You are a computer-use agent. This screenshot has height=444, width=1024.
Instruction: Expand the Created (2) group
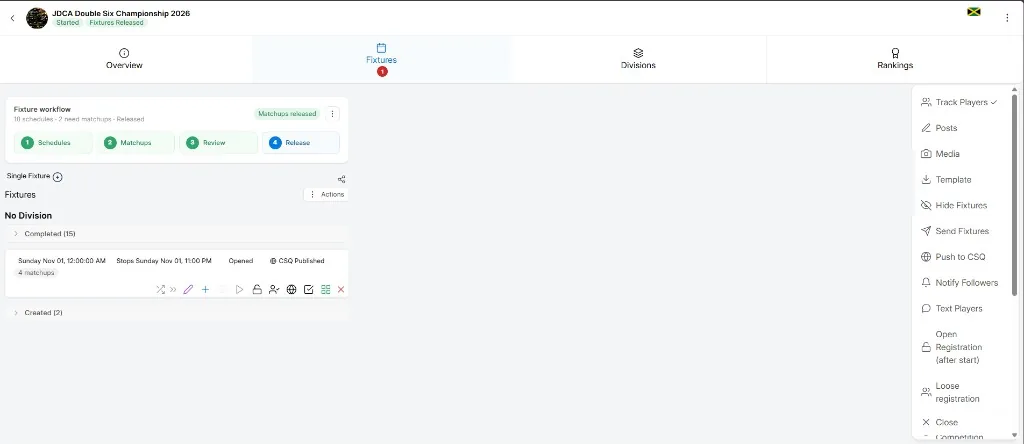(176, 313)
